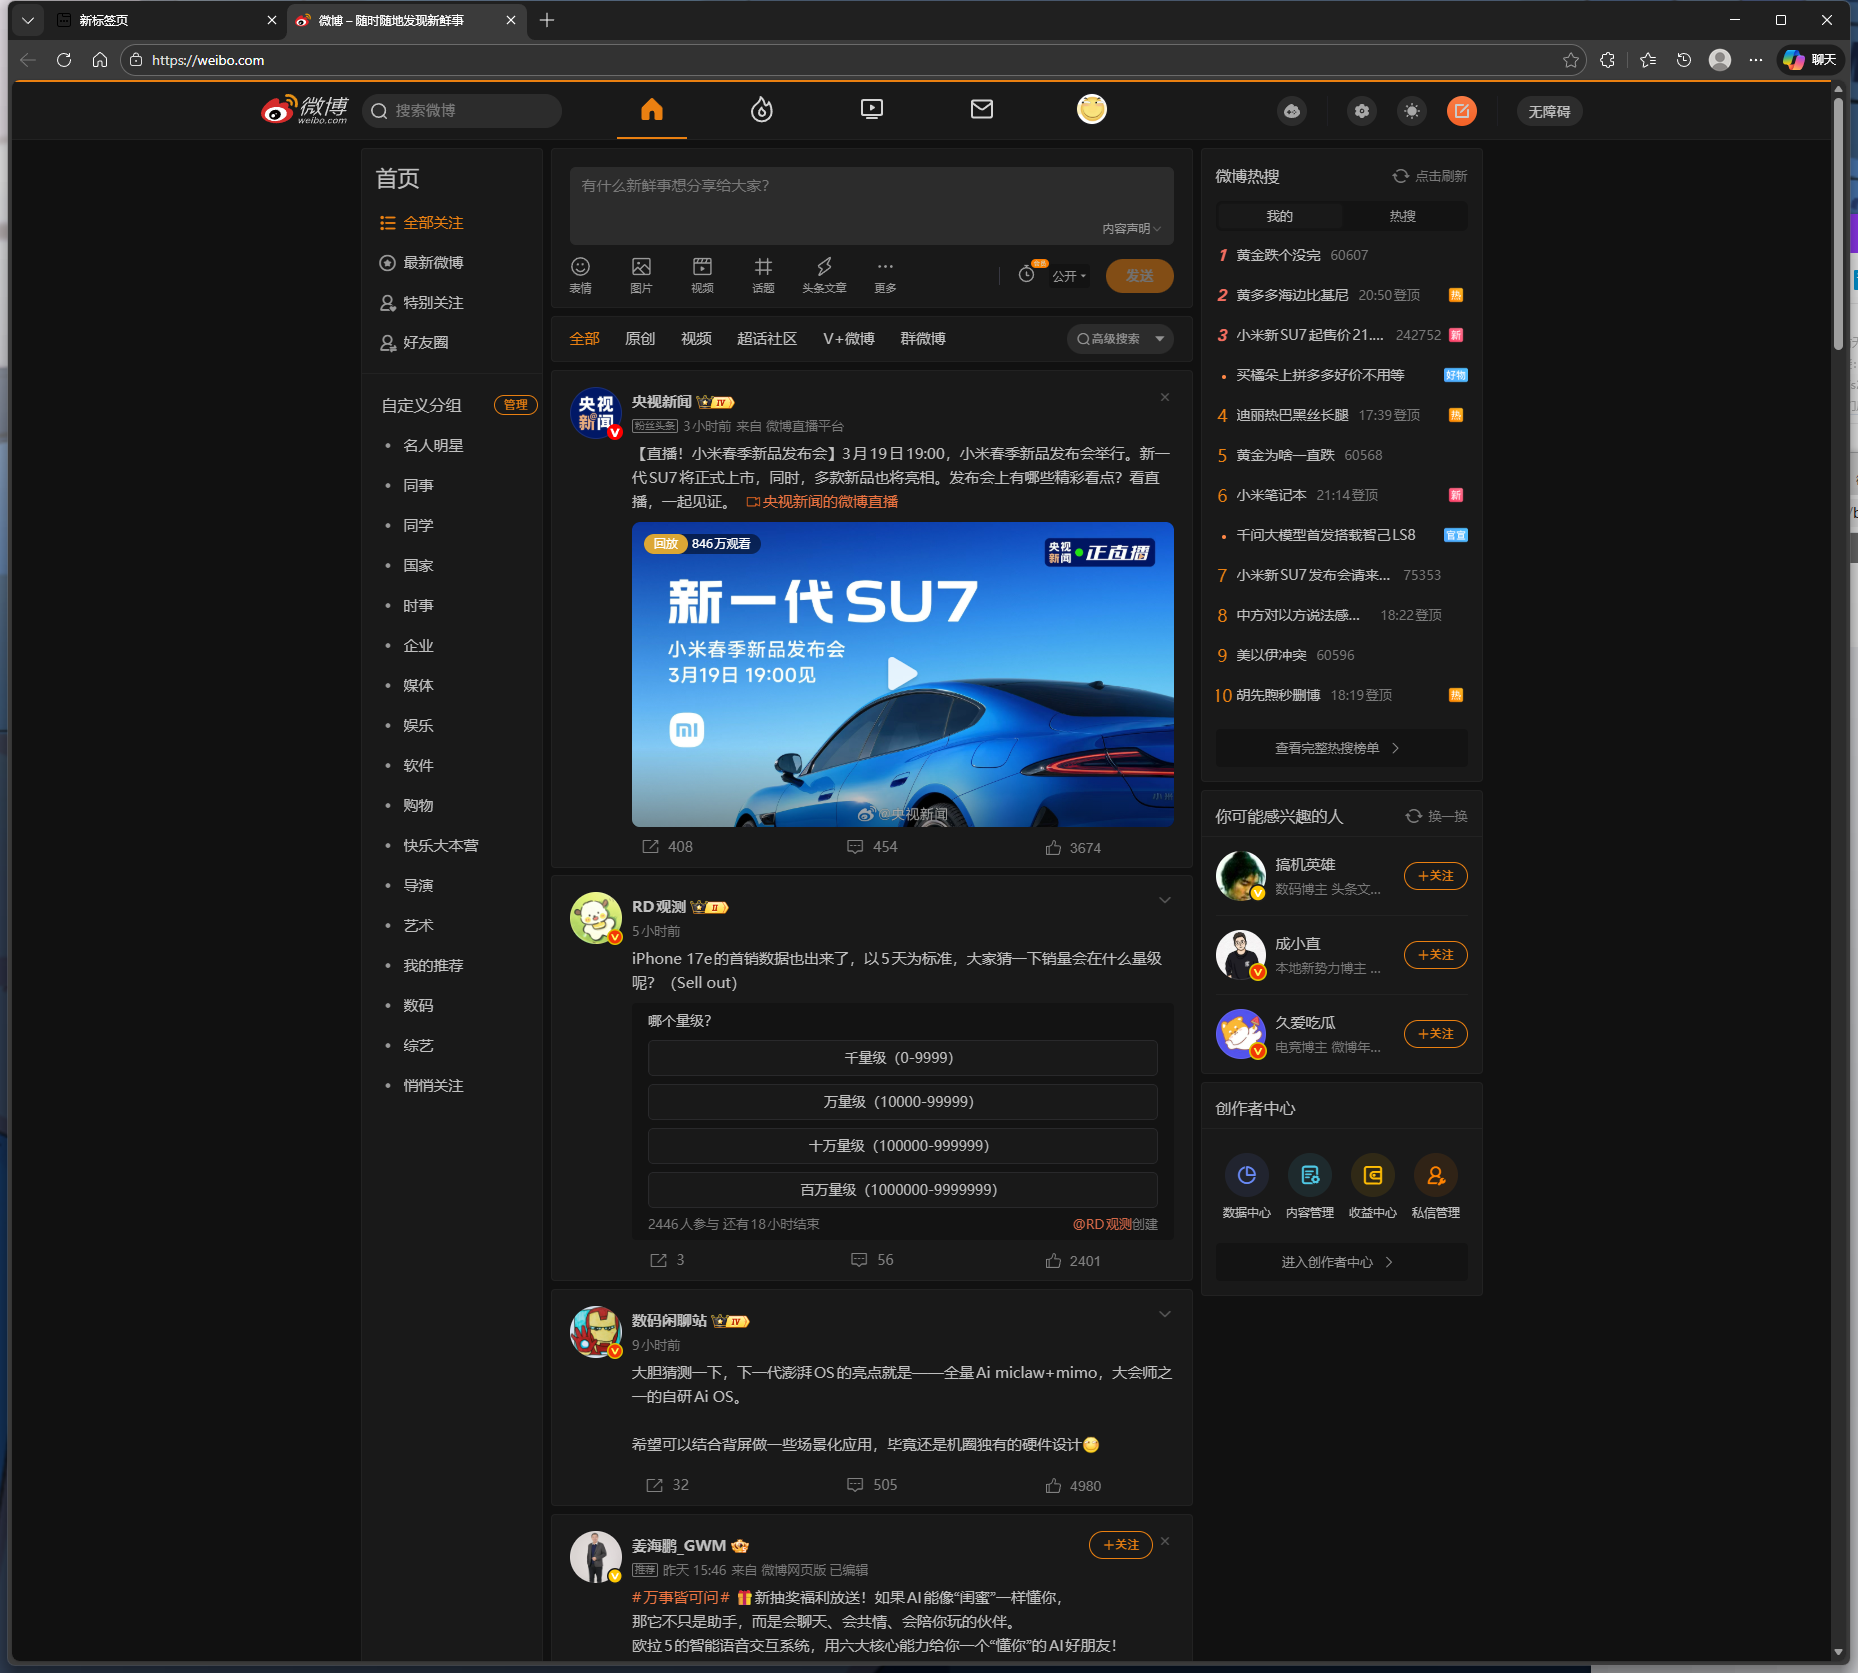Expand options chevron on 数码闲聊站 post
Screen dimensions: 1858x1673
tap(1165, 1314)
